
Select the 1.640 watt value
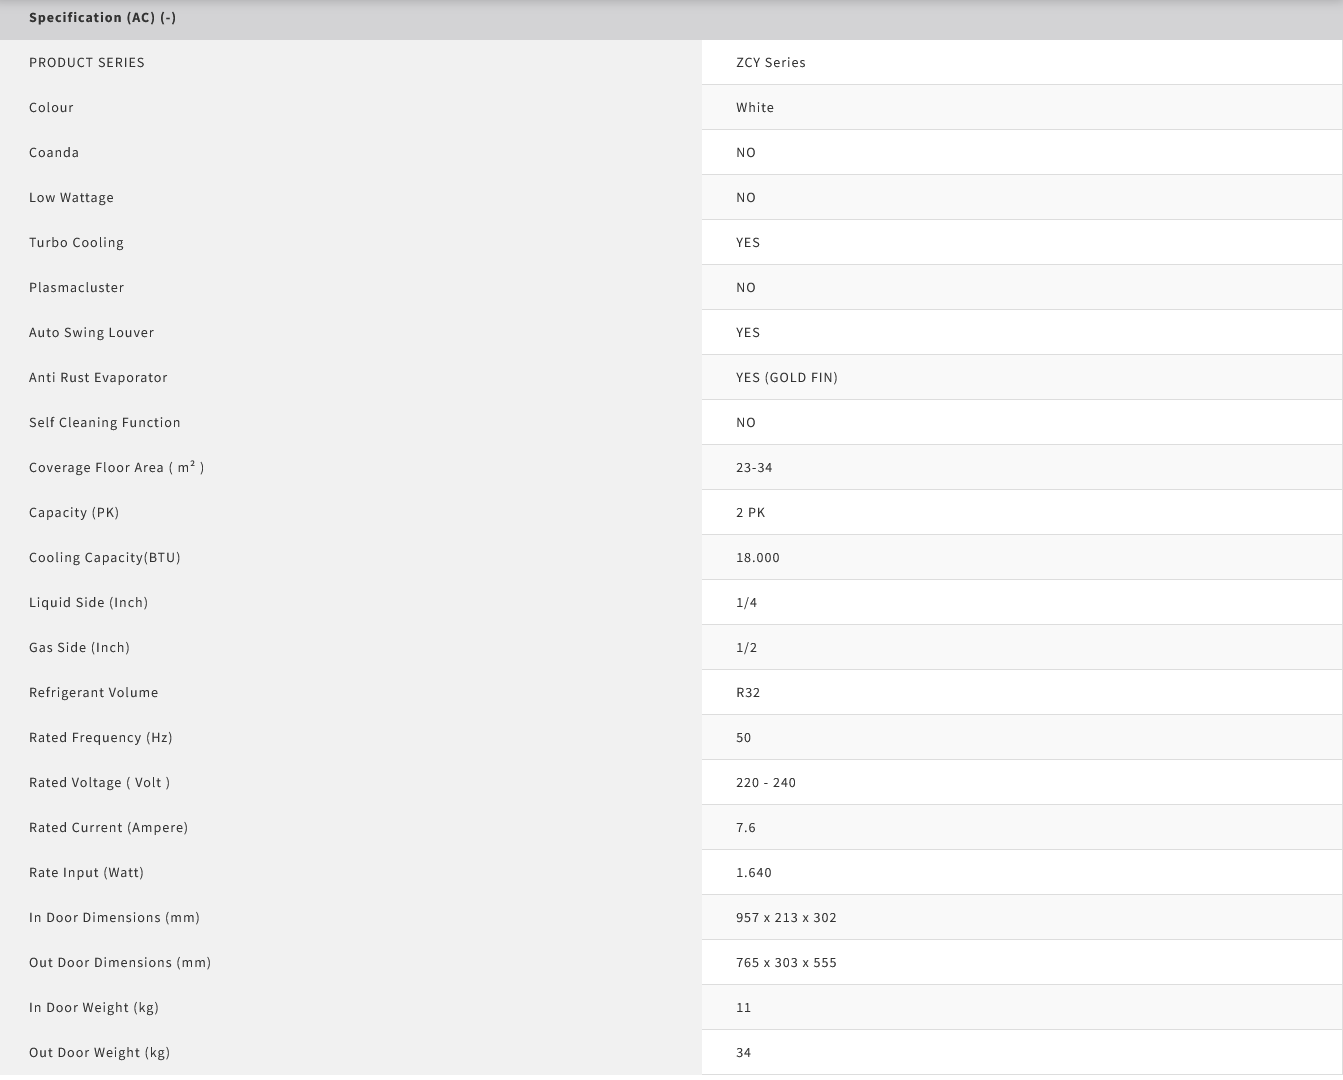[x=754, y=872]
